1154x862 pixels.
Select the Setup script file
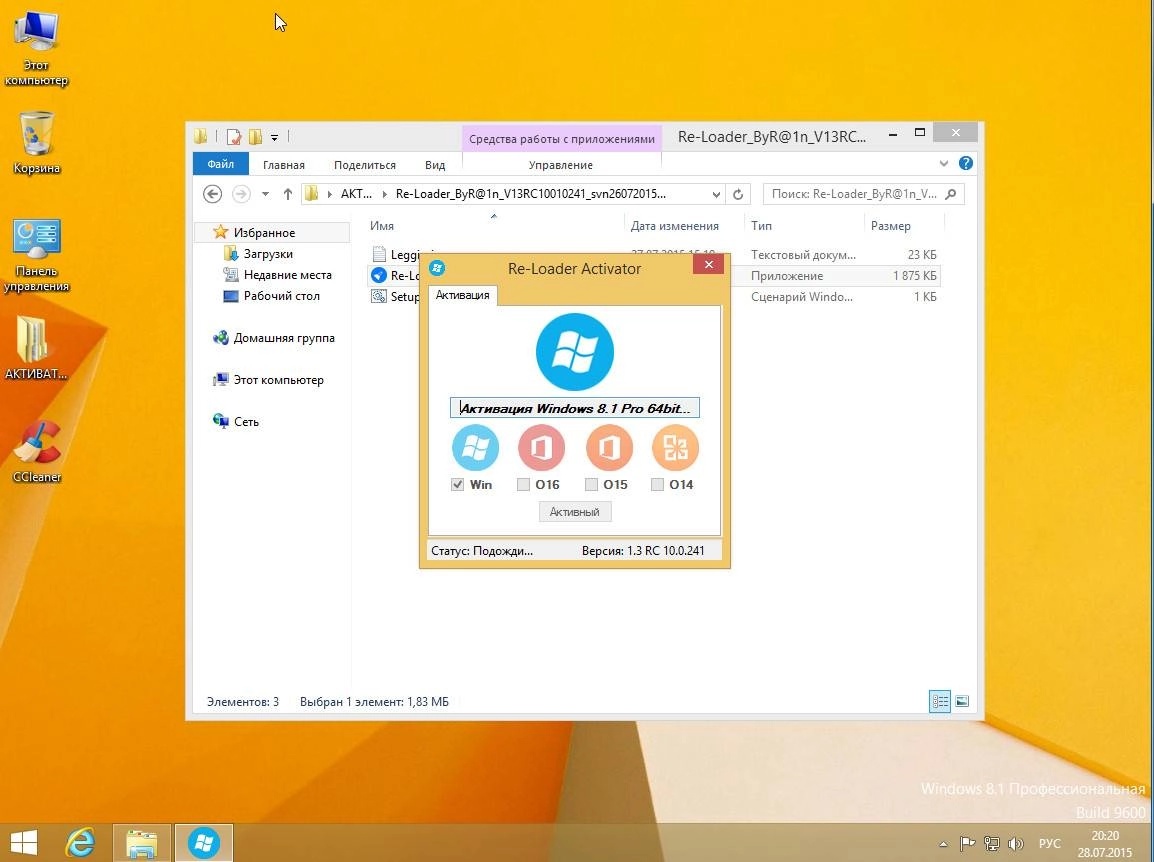point(396,297)
